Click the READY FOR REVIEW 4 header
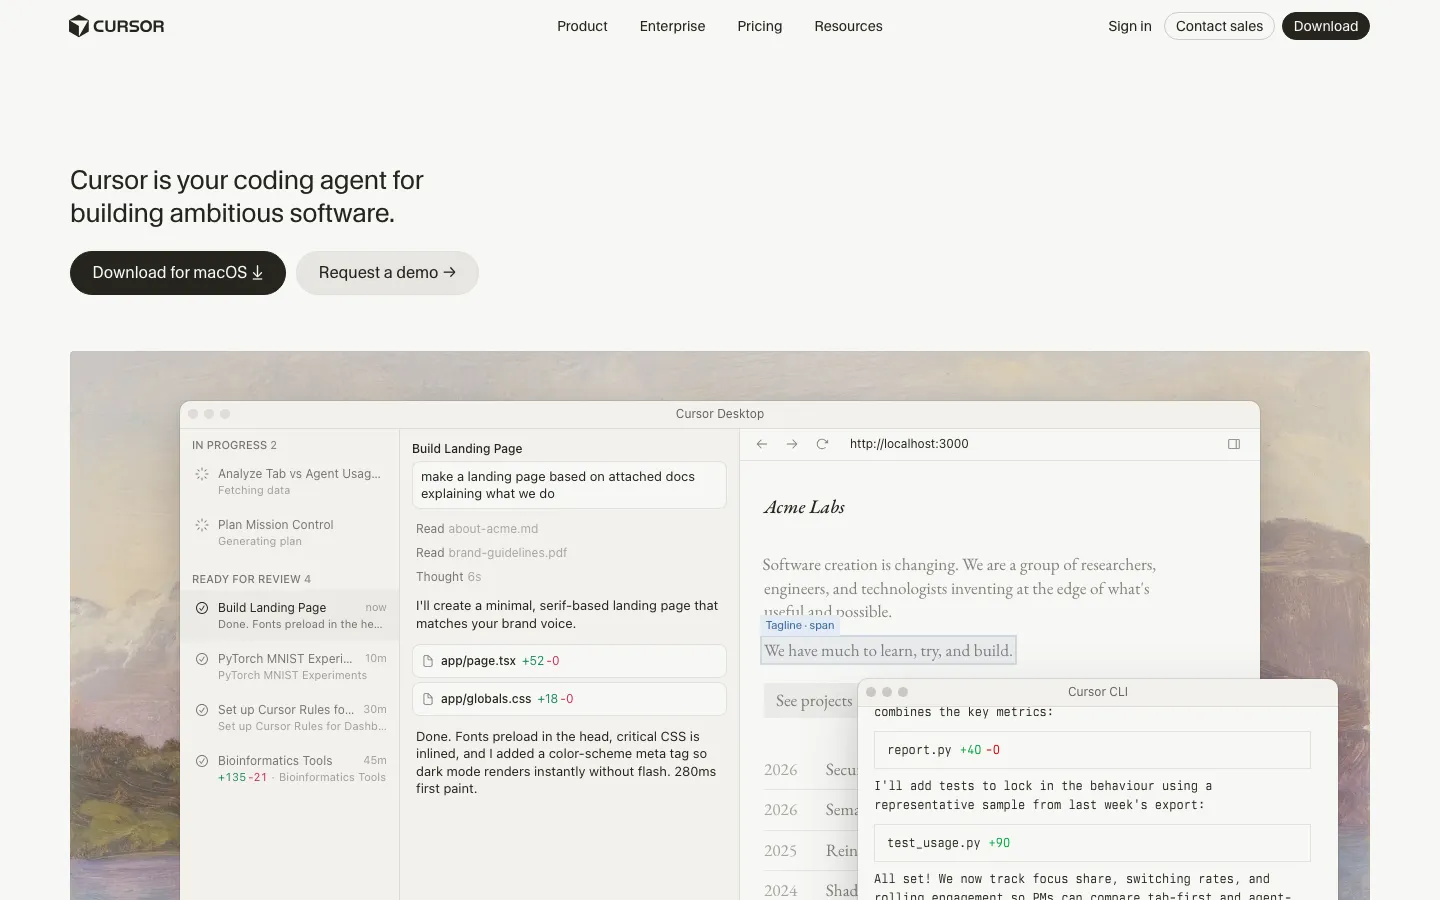Image resolution: width=1440 pixels, height=900 pixels. [x=251, y=579]
